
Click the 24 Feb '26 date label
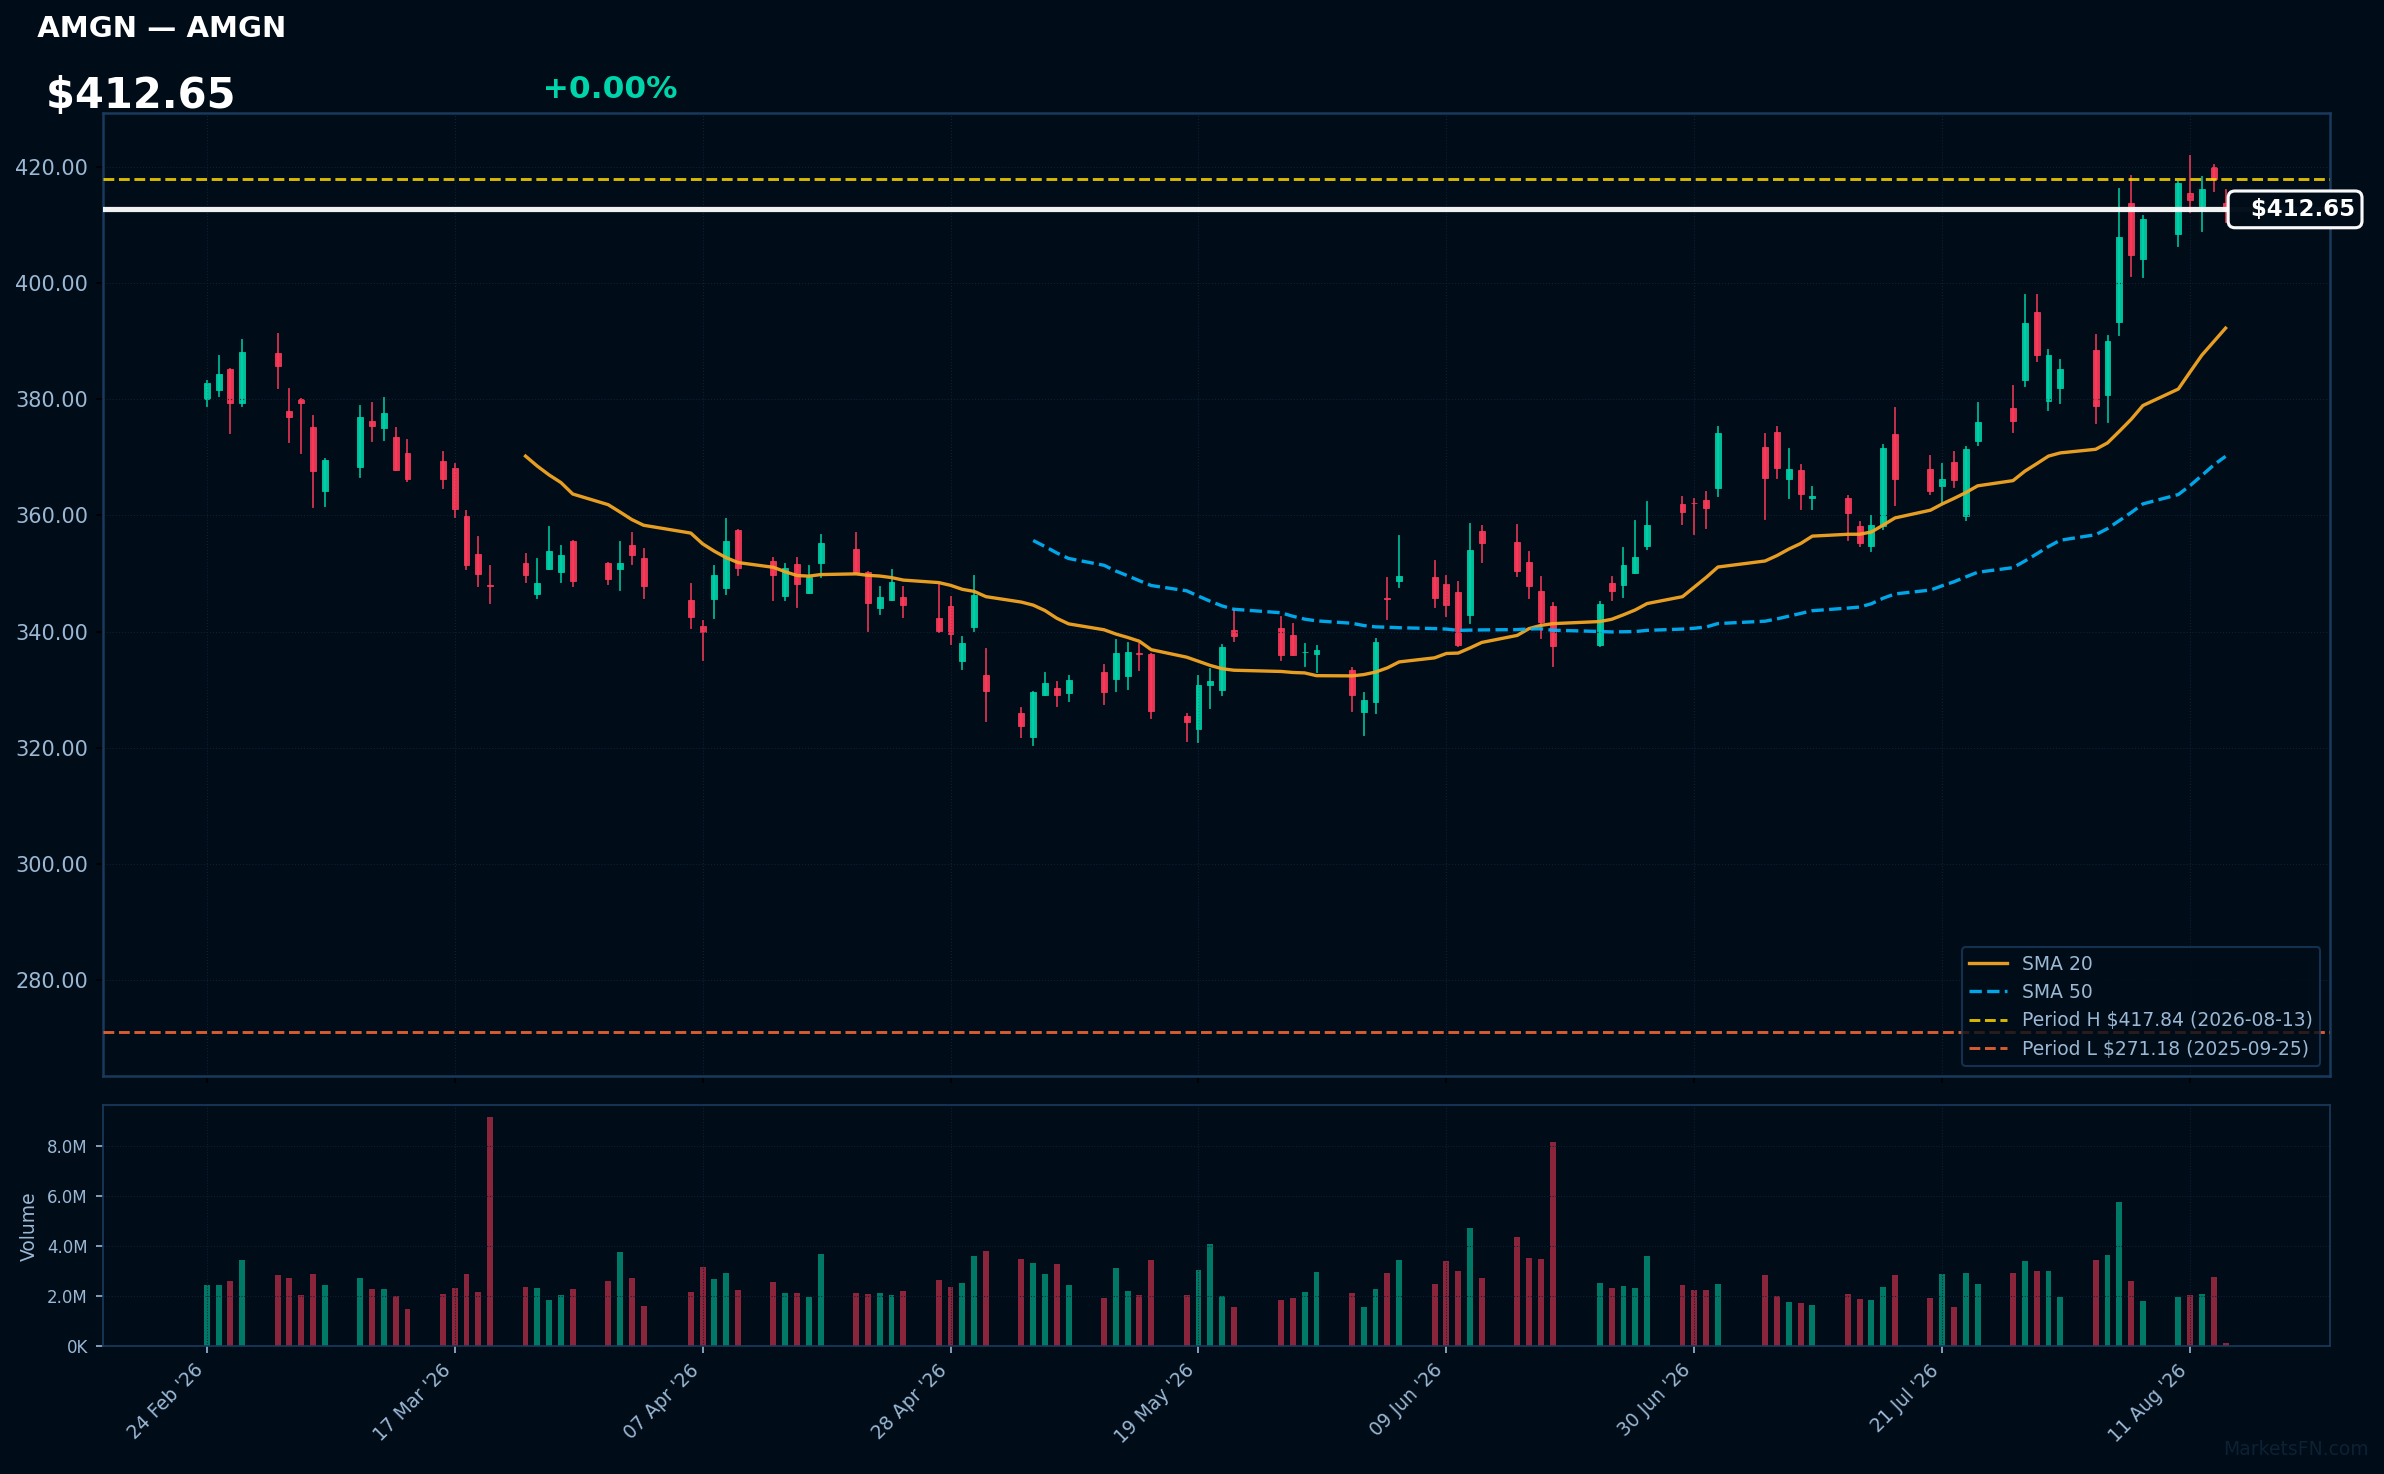(165, 1401)
